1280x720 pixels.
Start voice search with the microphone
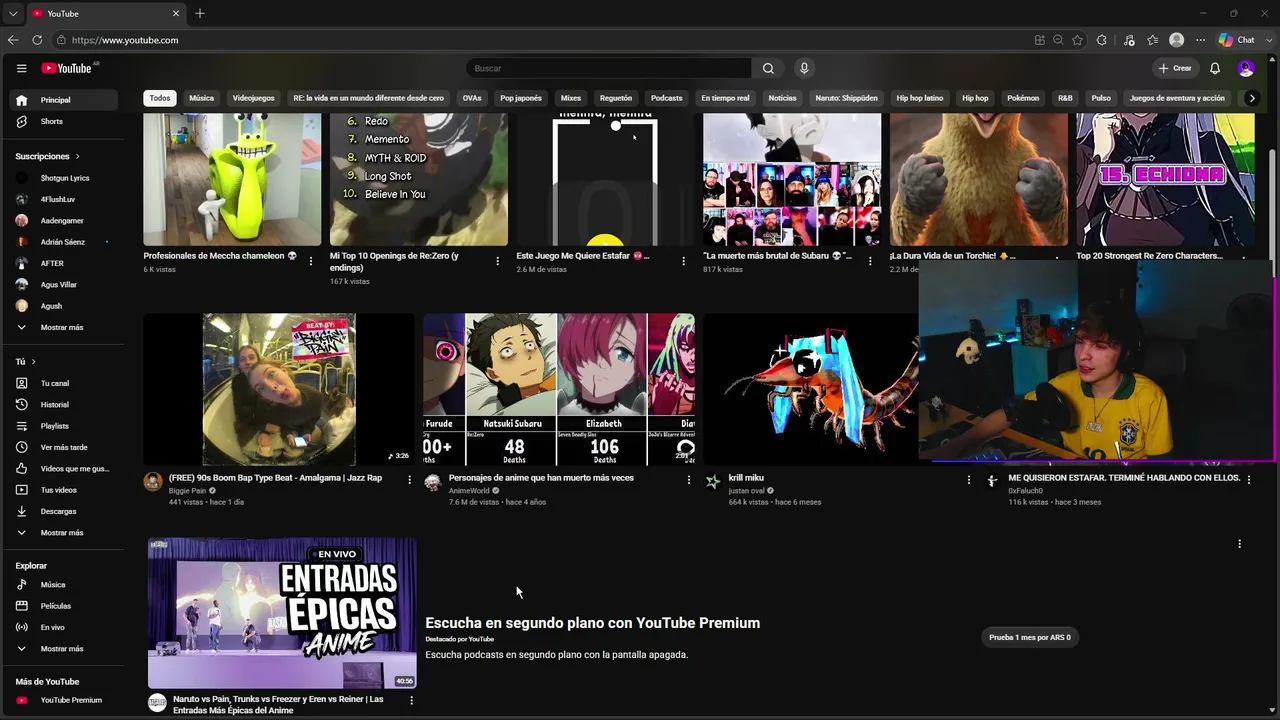(804, 68)
